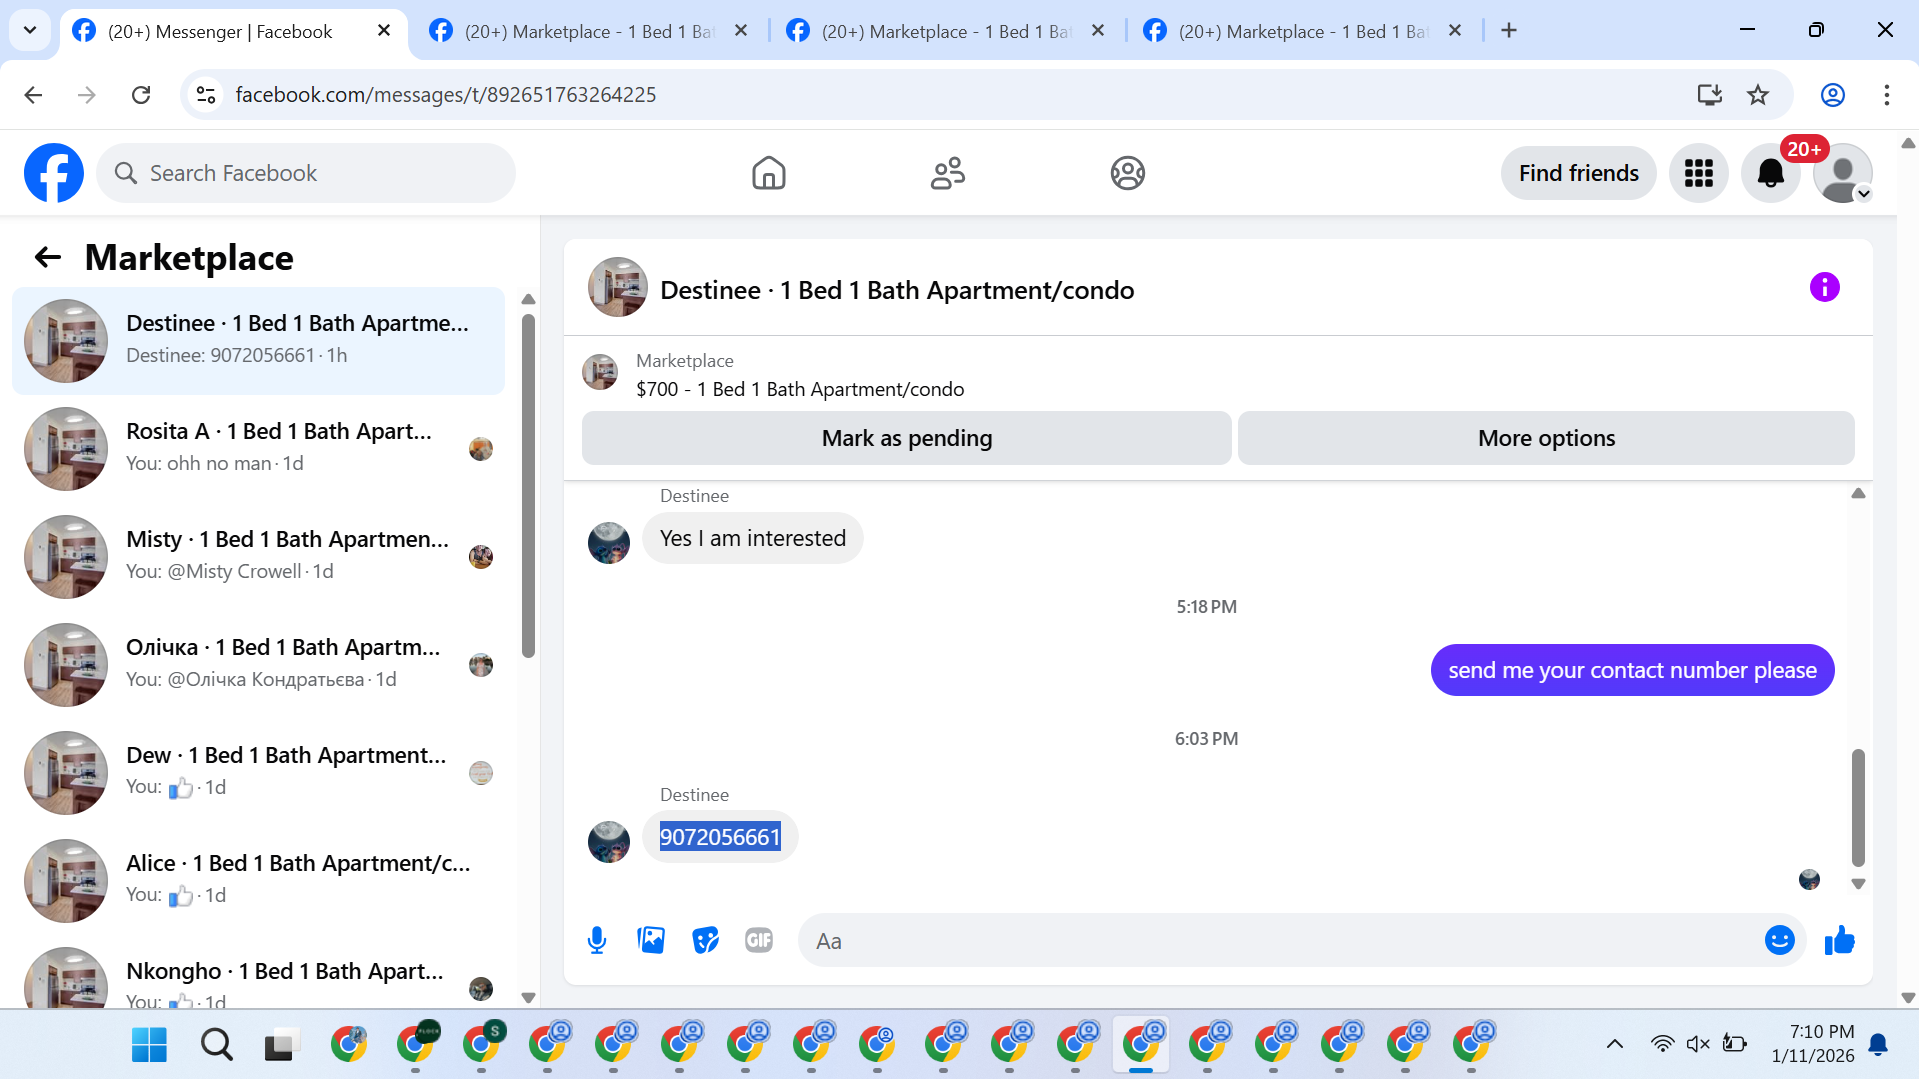Click the 9072056661 phone number message
Image resolution: width=1919 pixels, height=1079 pixels.
[720, 837]
